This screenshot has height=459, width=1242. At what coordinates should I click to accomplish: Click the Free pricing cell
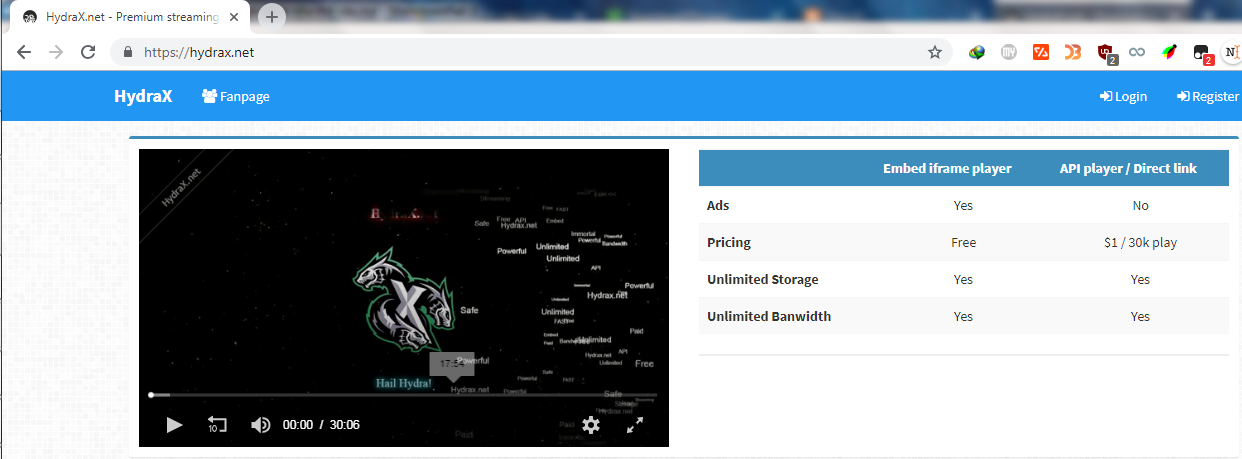click(x=963, y=242)
